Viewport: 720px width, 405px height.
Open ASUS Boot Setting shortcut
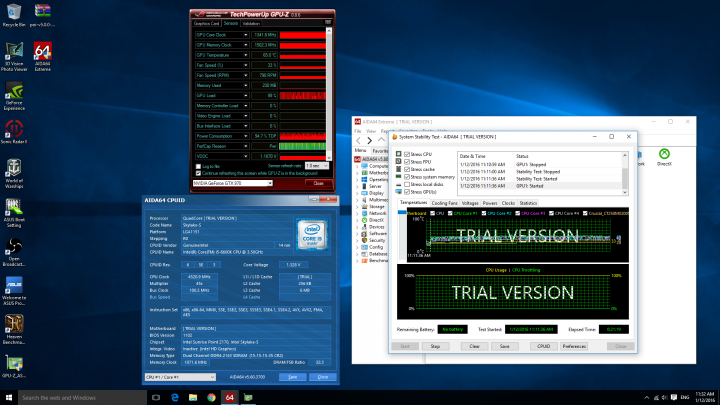[14, 213]
